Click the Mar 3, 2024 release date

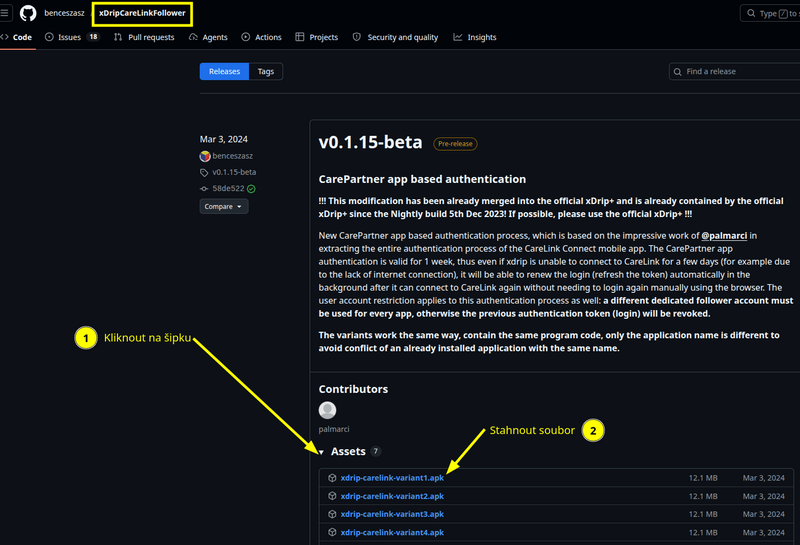(x=223, y=139)
